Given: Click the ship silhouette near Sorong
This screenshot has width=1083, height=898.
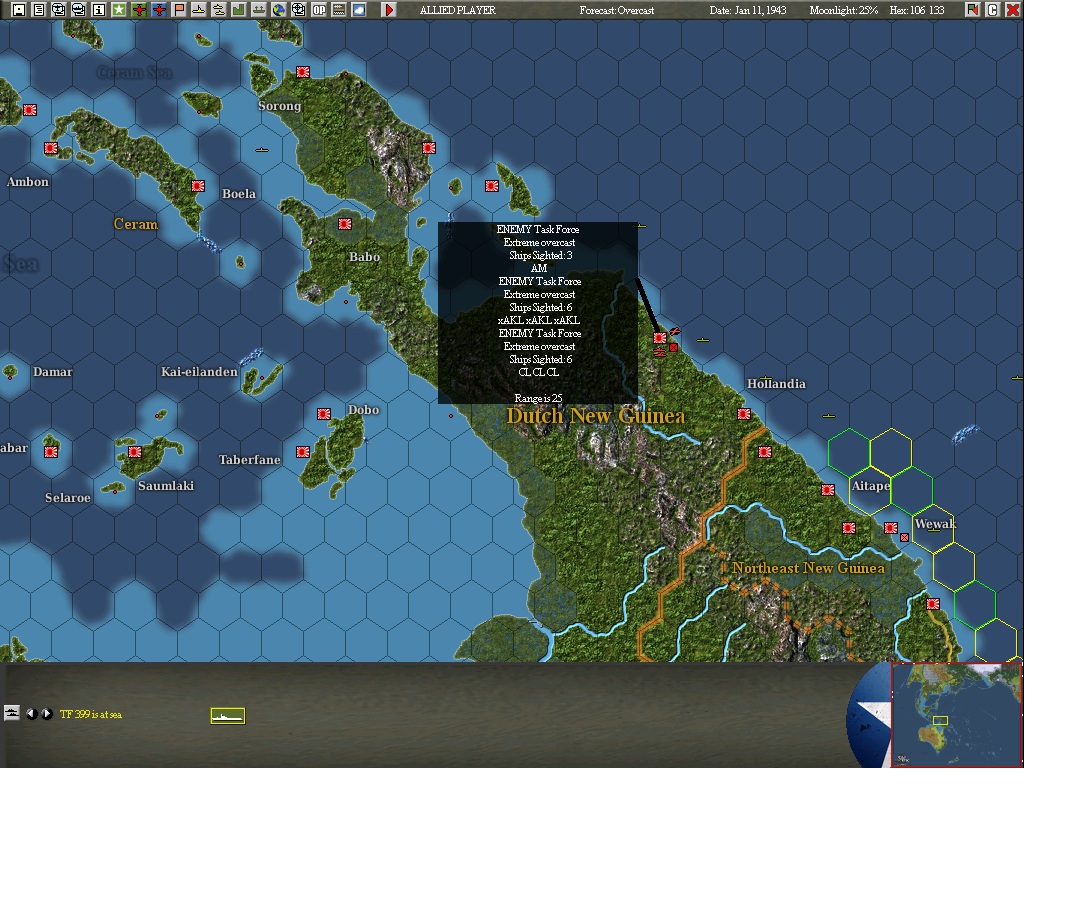Looking at the screenshot, I should click(x=262, y=149).
